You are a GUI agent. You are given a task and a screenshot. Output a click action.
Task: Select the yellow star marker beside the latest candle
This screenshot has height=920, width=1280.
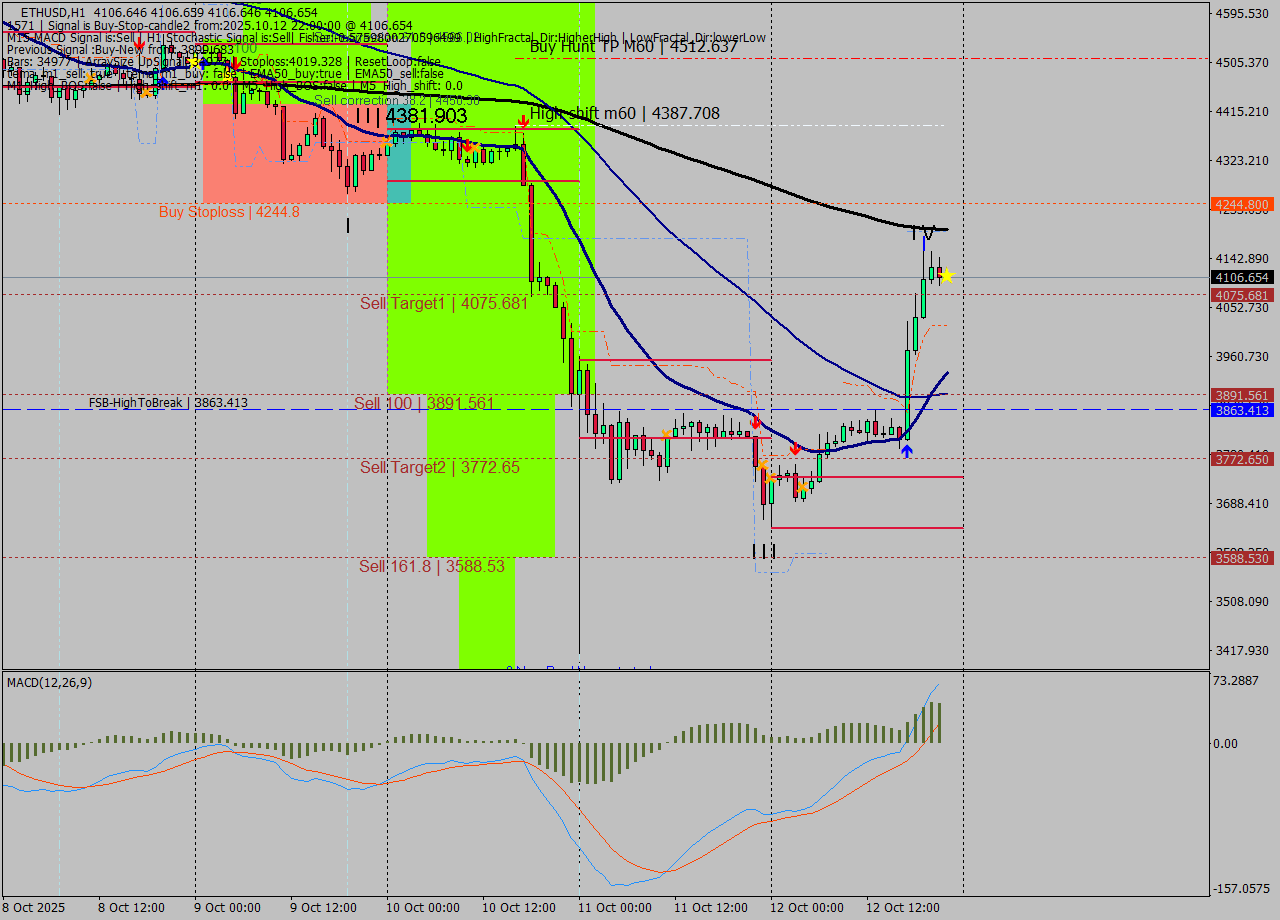click(x=945, y=277)
